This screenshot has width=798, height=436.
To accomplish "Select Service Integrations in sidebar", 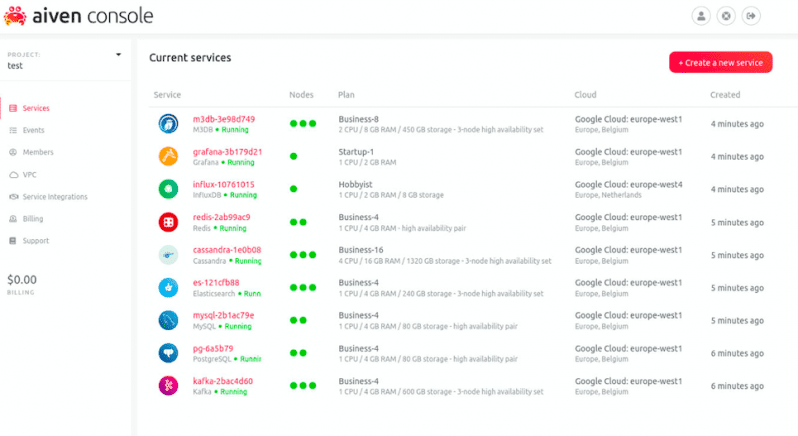I will (x=54, y=196).
